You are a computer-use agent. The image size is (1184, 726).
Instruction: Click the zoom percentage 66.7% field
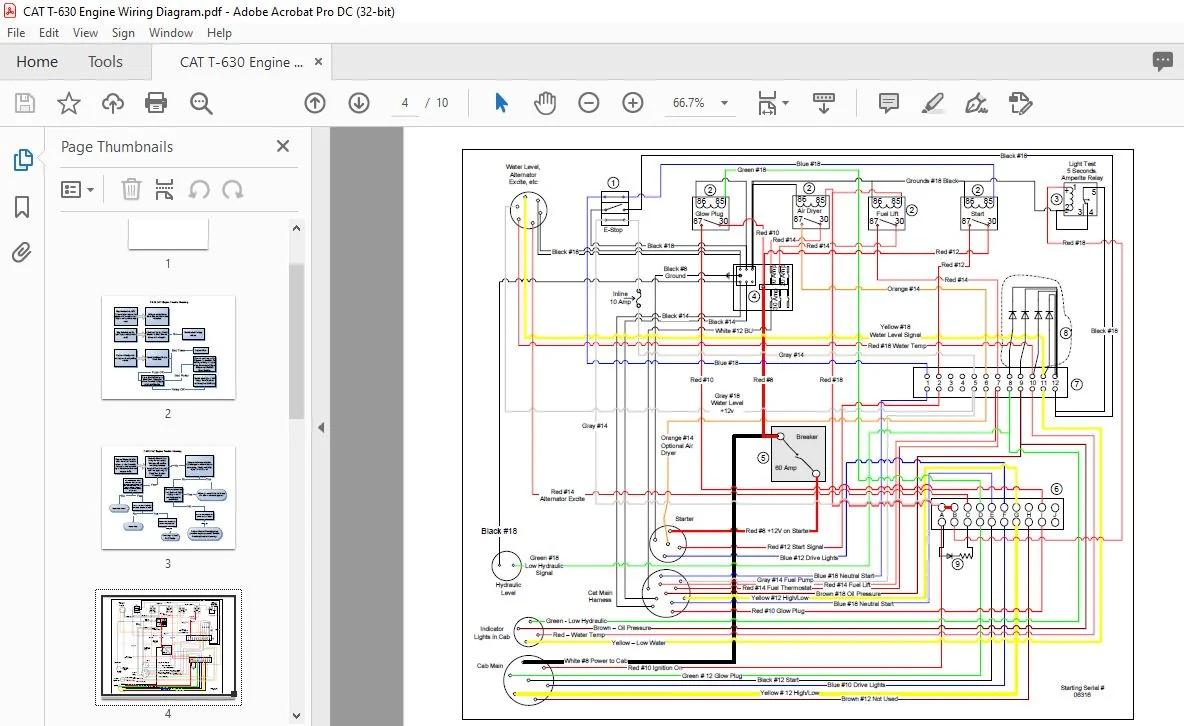pos(689,103)
